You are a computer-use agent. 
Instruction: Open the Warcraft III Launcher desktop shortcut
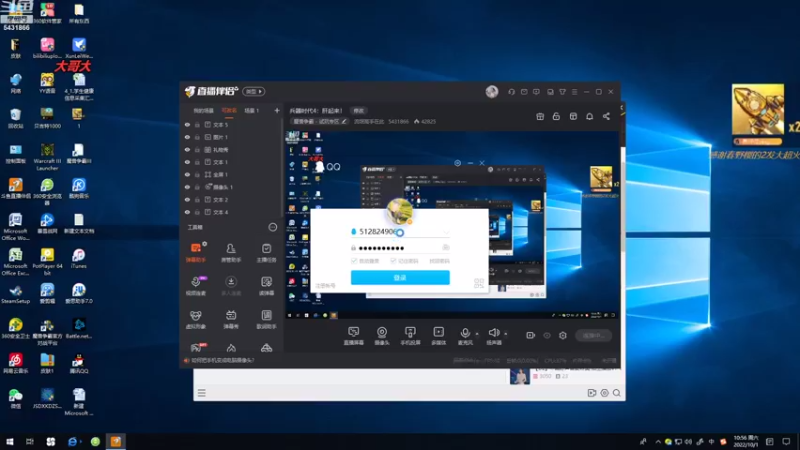pos(47,157)
